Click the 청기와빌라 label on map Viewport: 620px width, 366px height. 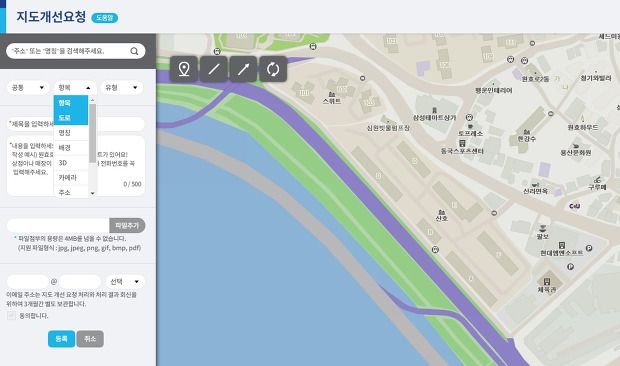(596, 78)
